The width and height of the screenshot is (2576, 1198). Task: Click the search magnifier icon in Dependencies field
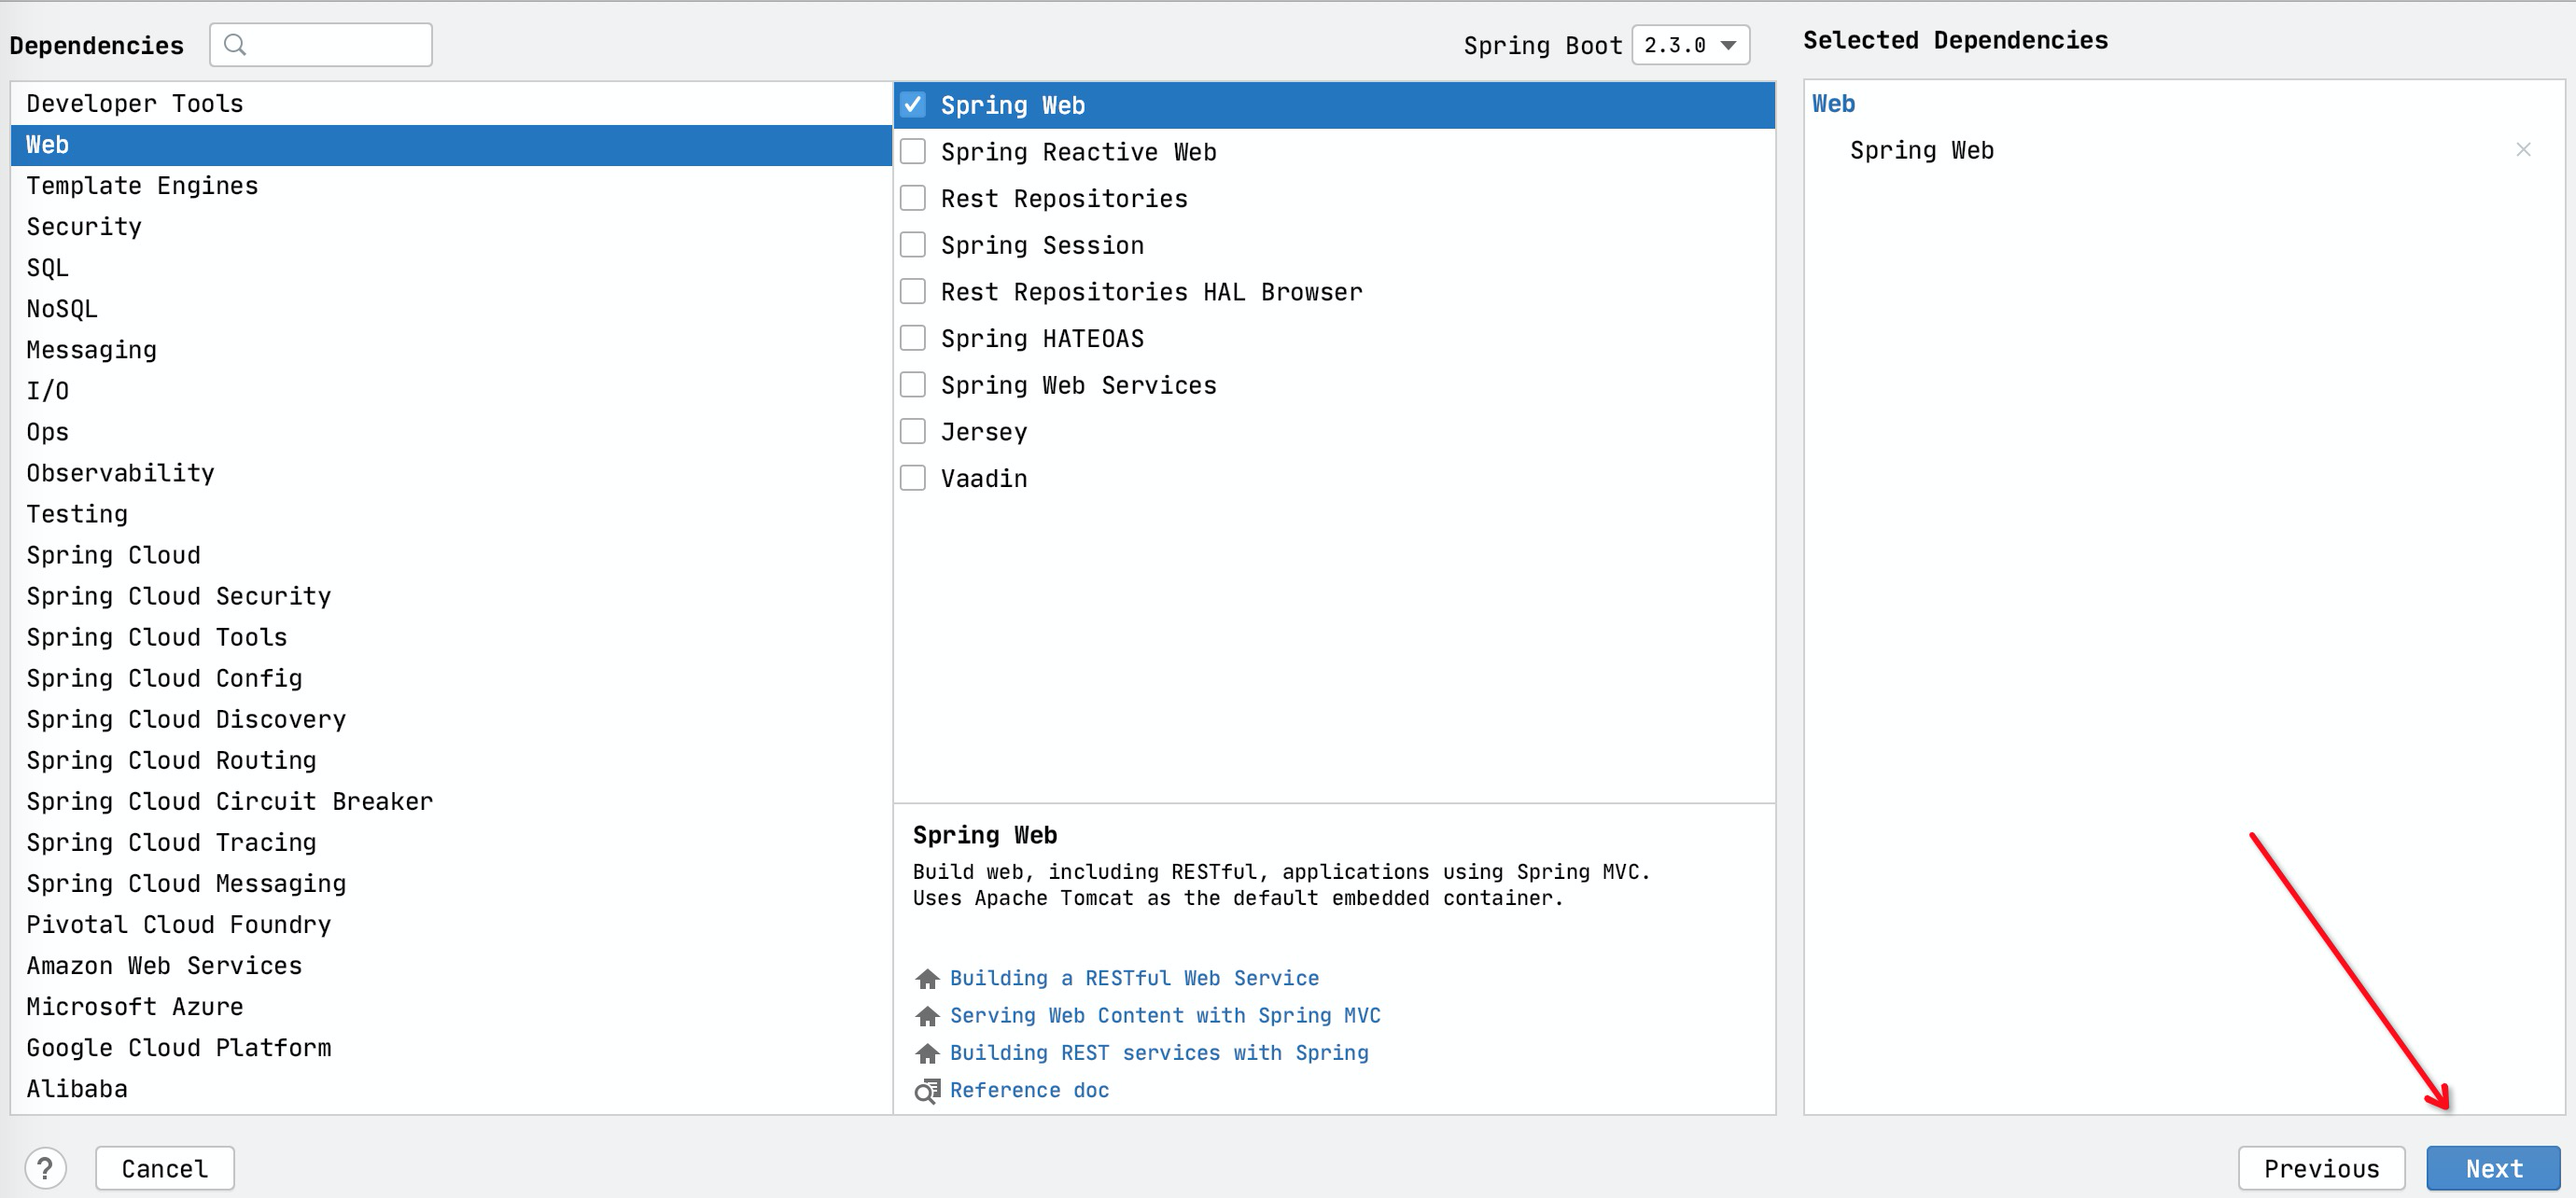pos(235,44)
